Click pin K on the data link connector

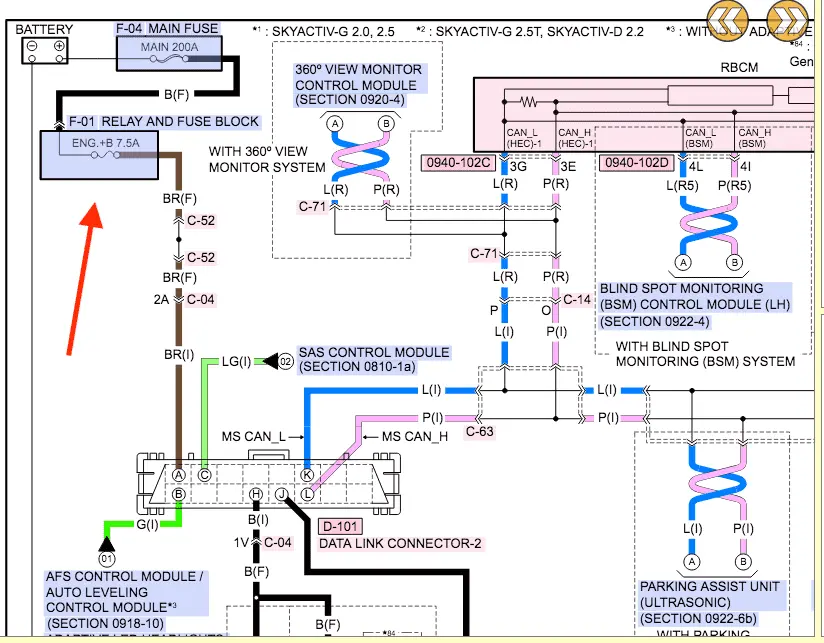(307, 475)
